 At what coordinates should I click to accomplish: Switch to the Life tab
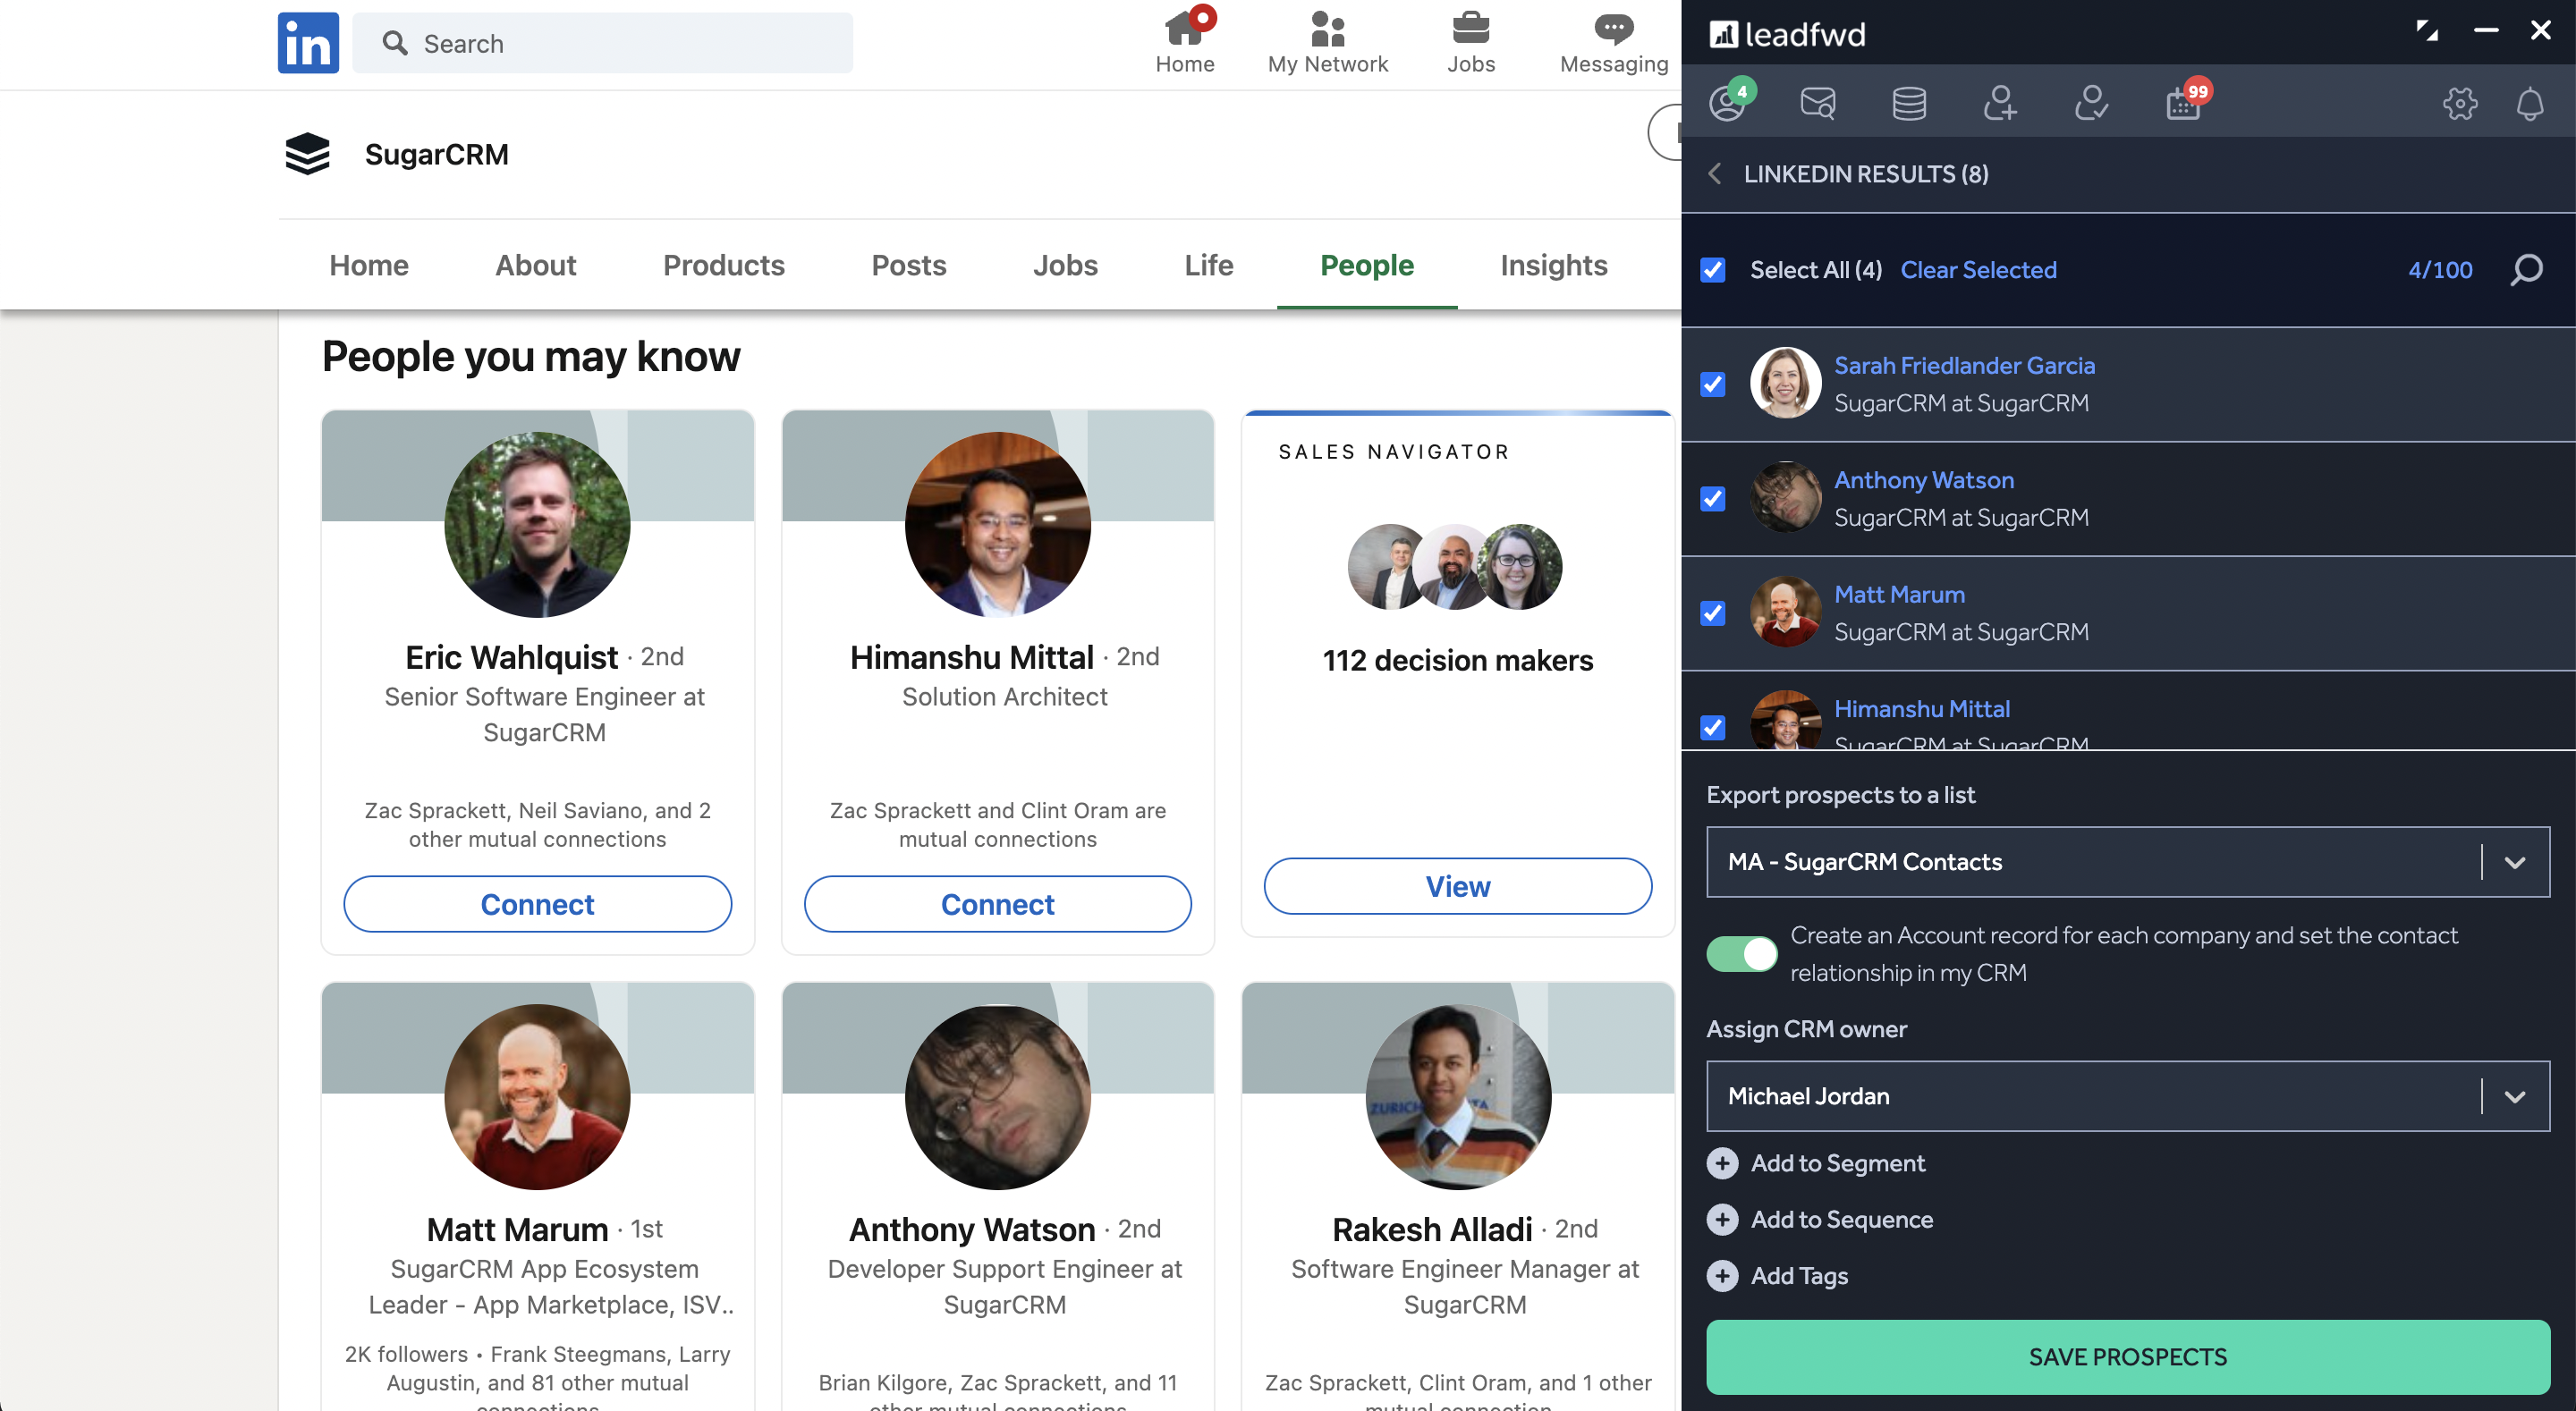1208,265
